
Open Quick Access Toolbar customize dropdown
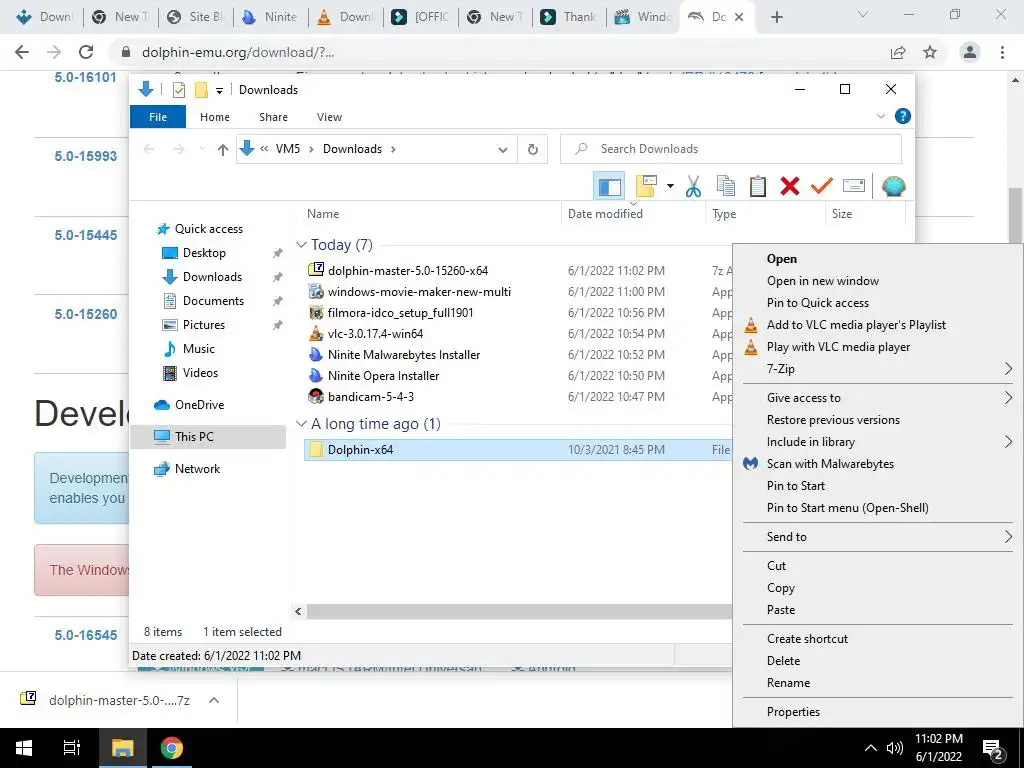pos(219,90)
